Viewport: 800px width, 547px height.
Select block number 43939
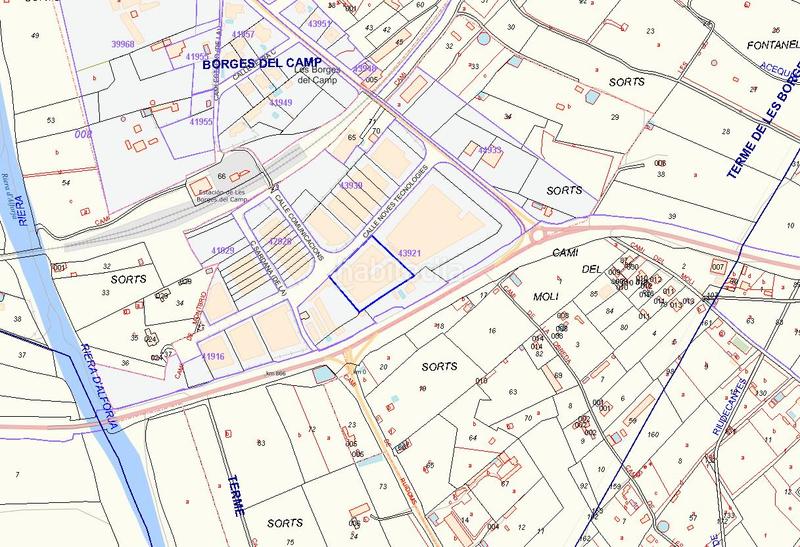coord(351,186)
